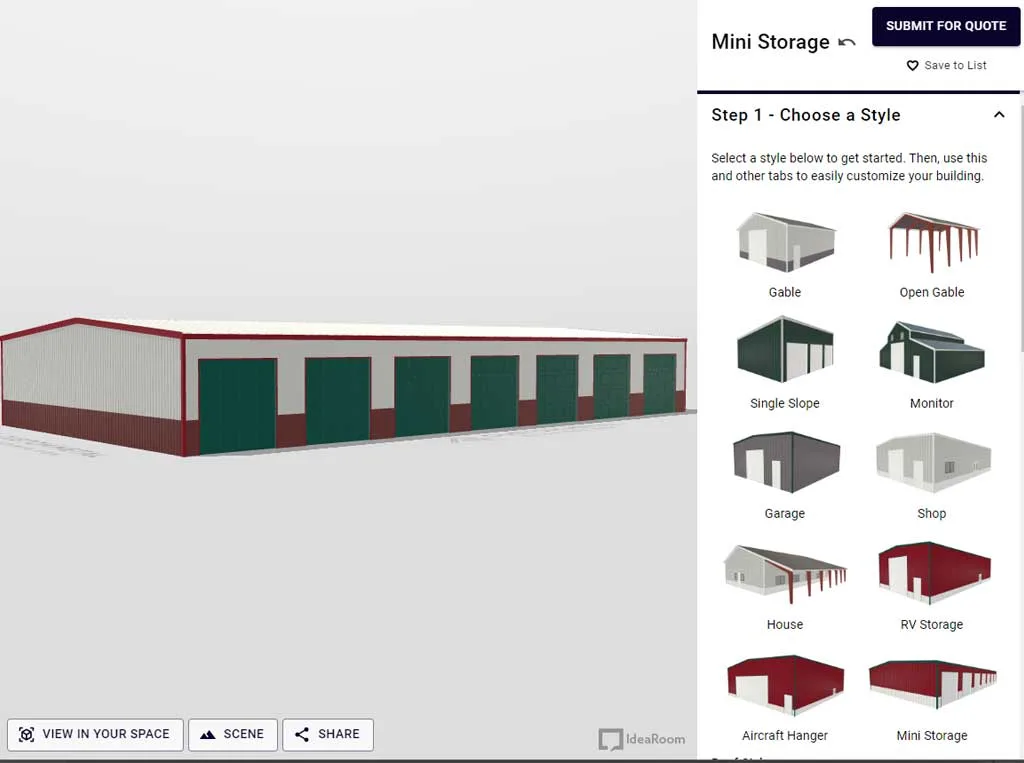
Task: Open the Share options
Action: pyautogui.click(x=328, y=734)
